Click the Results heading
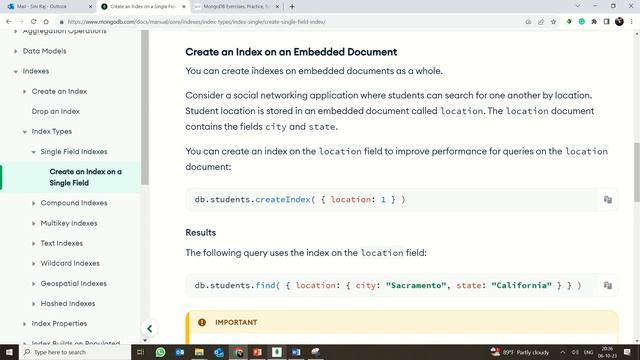The image size is (640, 360). point(200,232)
